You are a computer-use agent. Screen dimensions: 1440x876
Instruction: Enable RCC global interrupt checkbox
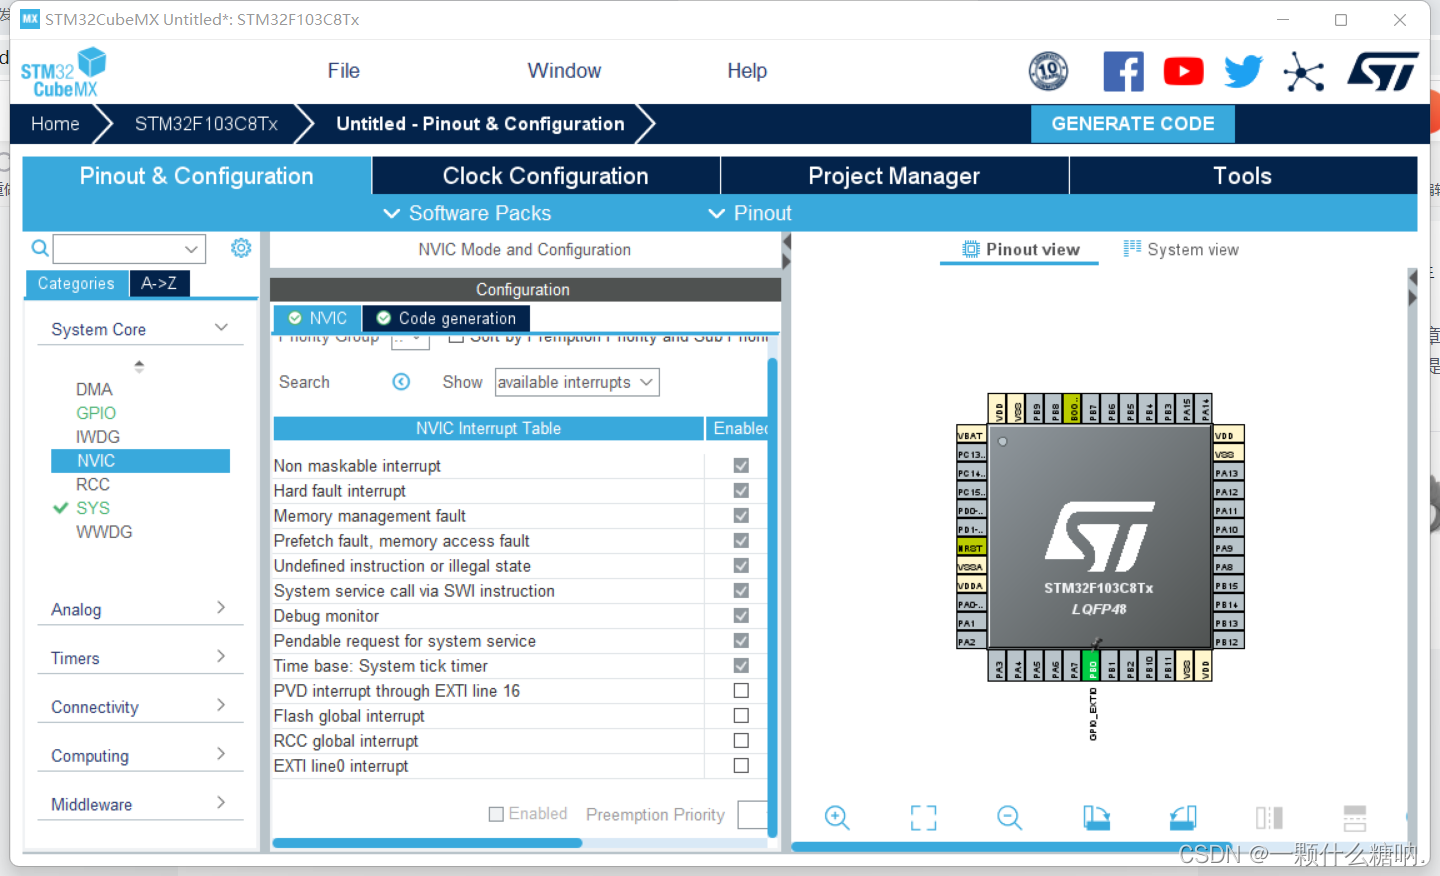pos(741,740)
